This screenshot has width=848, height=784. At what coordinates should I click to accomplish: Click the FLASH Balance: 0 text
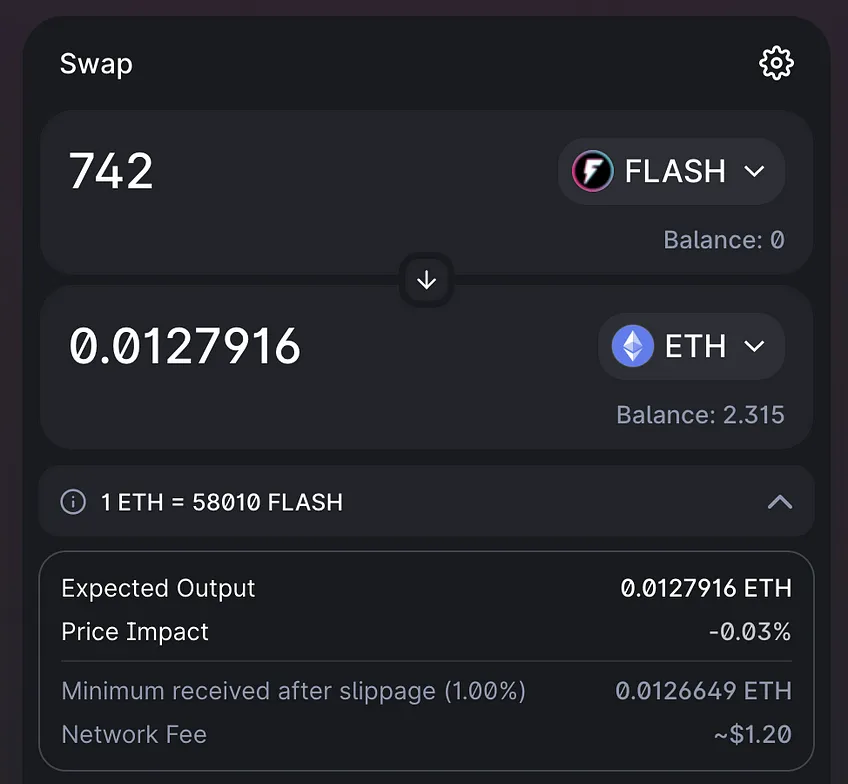coord(724,240)
